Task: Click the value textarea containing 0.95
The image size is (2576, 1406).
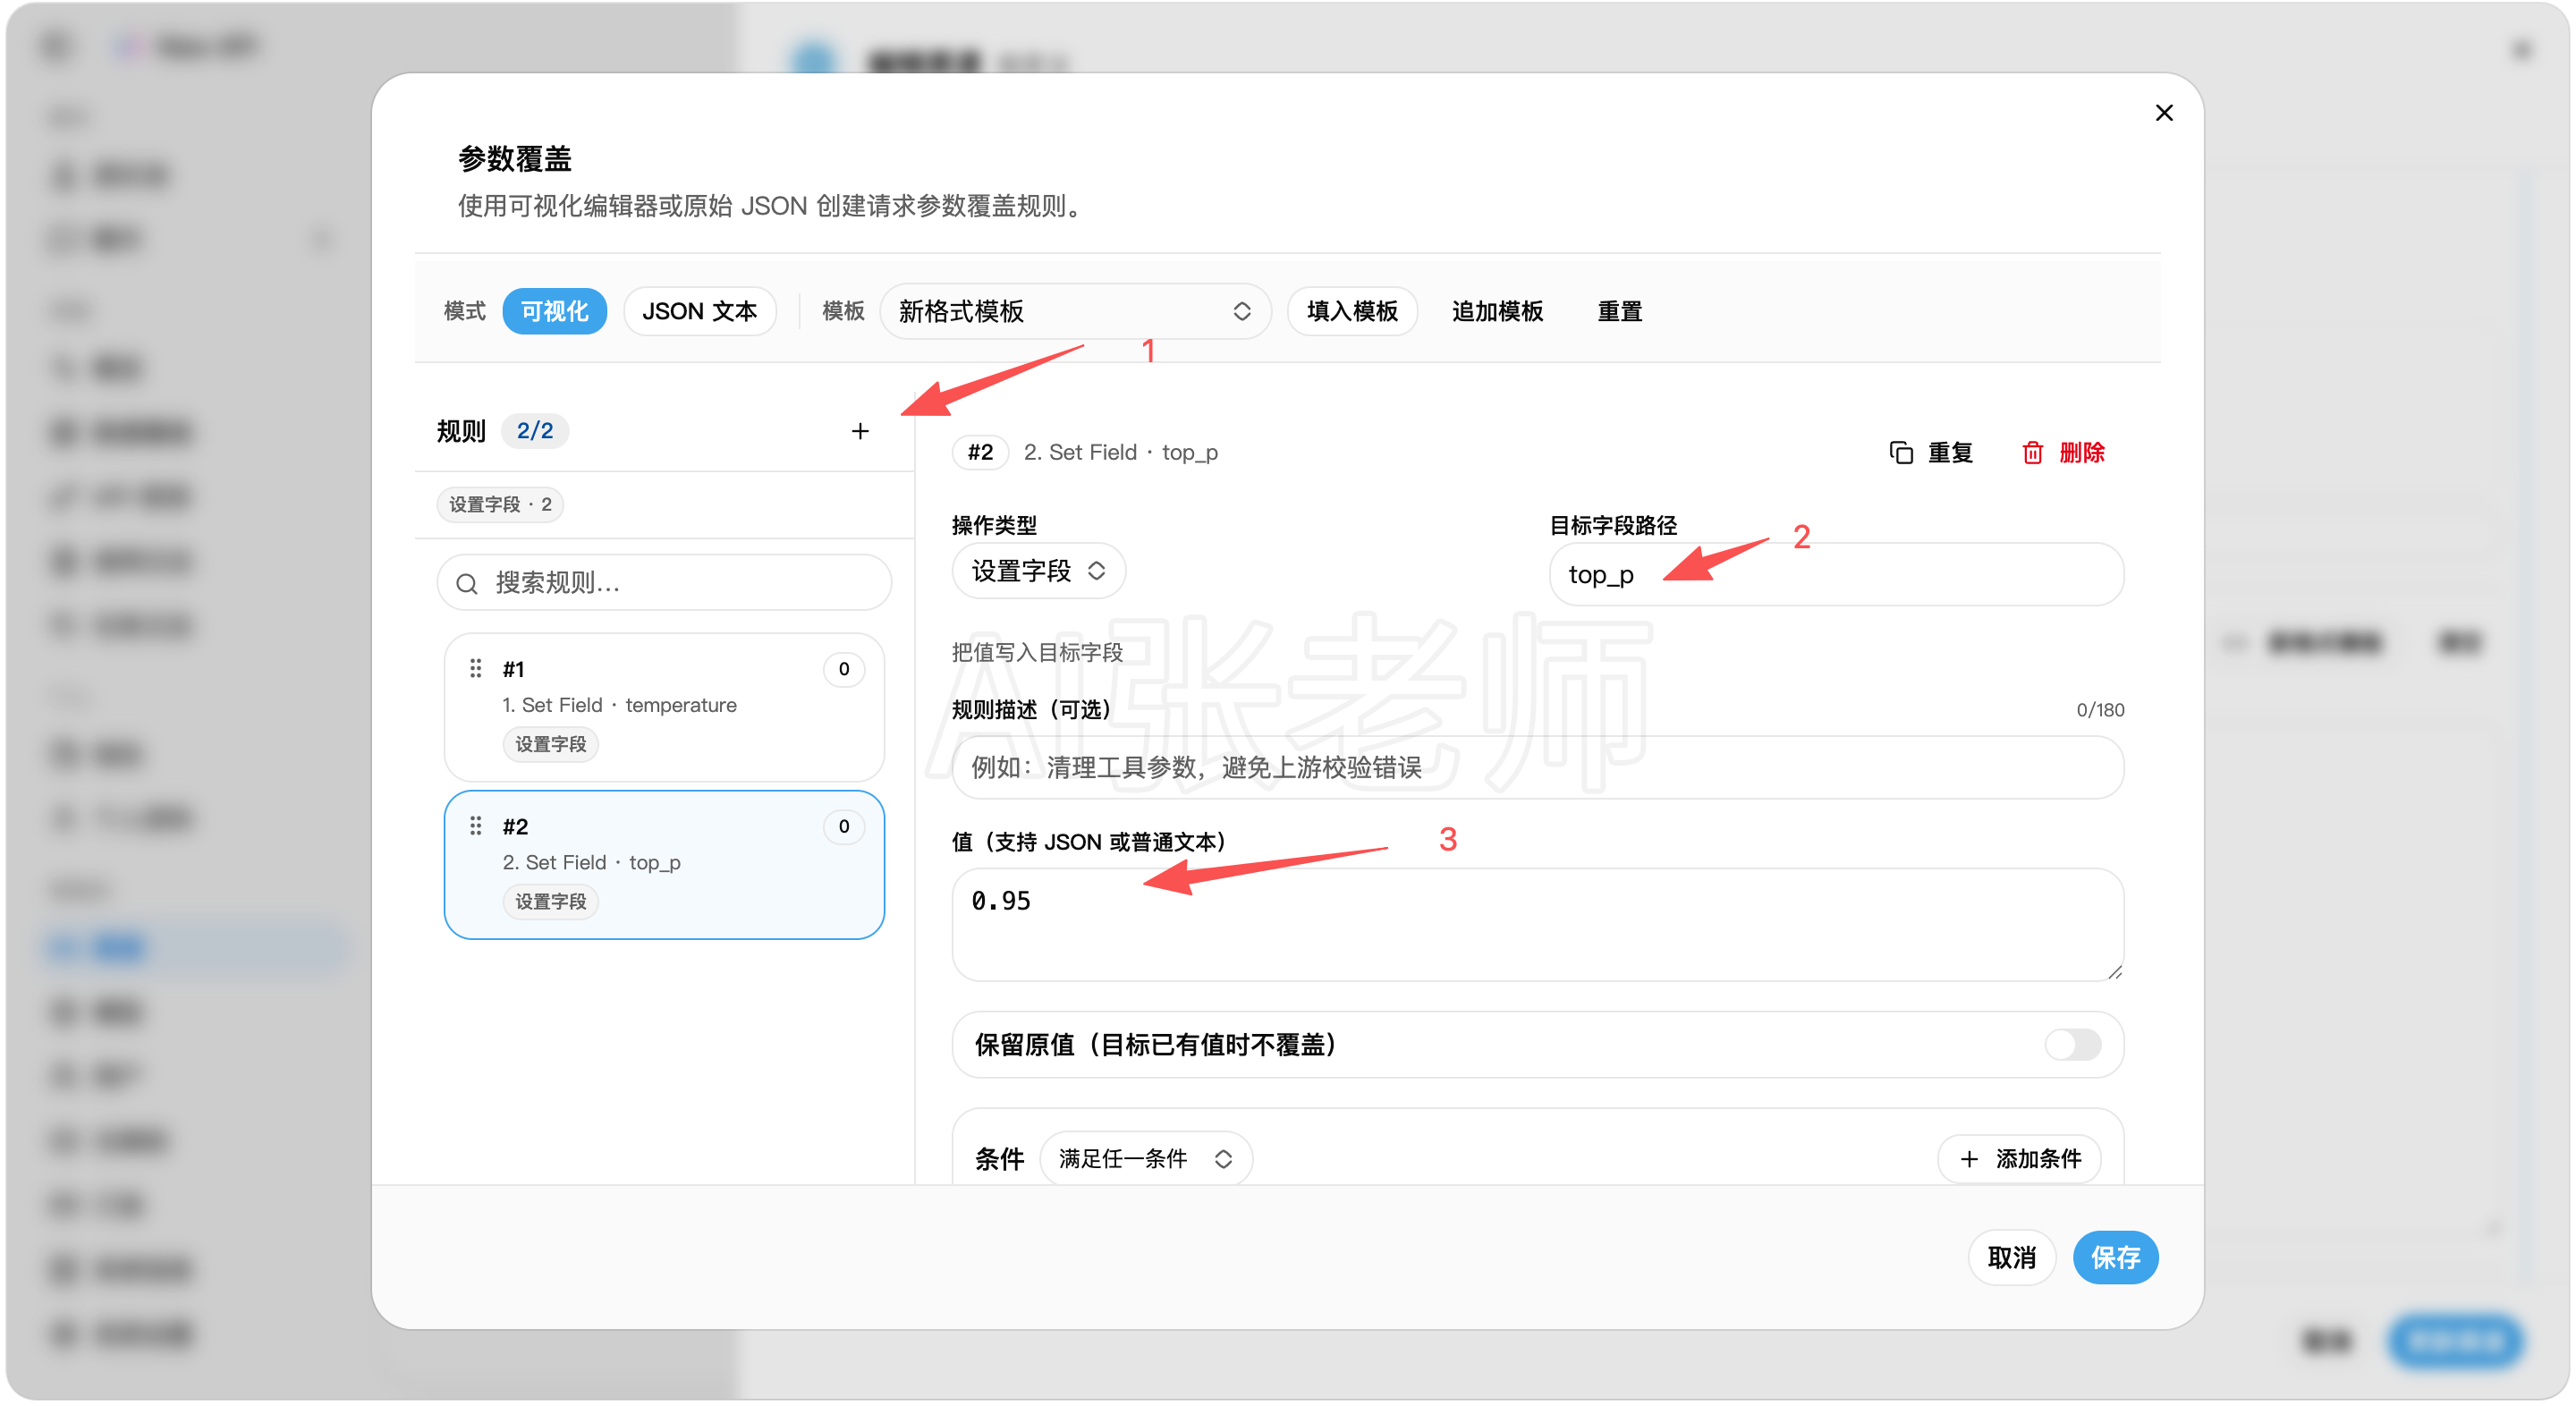Action: tap(1538, 924)
